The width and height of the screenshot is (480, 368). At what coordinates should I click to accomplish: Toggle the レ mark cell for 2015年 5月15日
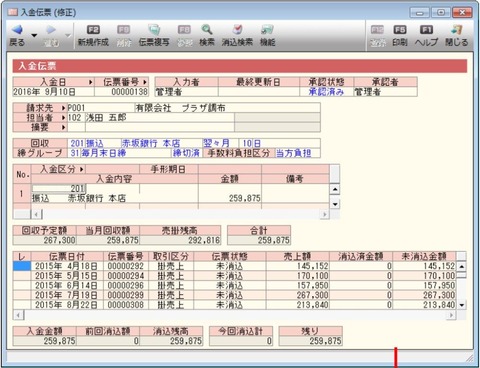(22, 276)
